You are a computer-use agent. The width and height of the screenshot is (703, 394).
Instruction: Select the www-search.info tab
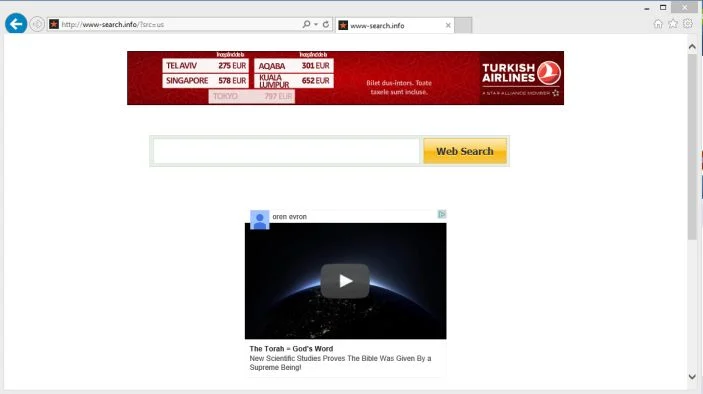395,26
